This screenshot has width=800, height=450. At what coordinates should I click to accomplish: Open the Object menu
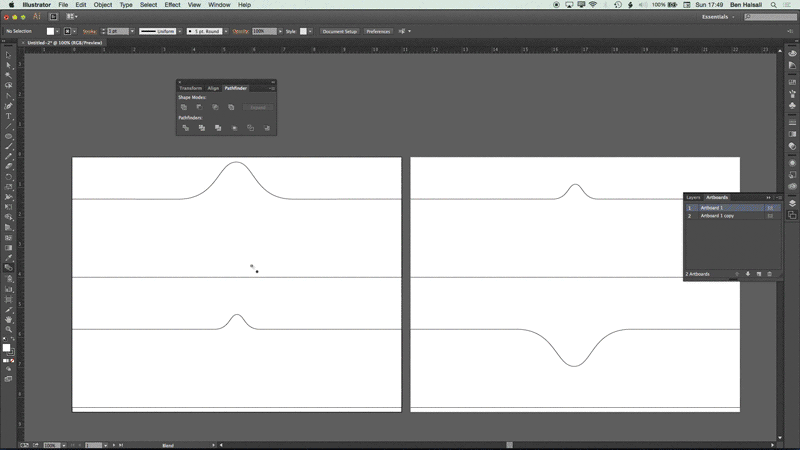[x=103, y=5]
